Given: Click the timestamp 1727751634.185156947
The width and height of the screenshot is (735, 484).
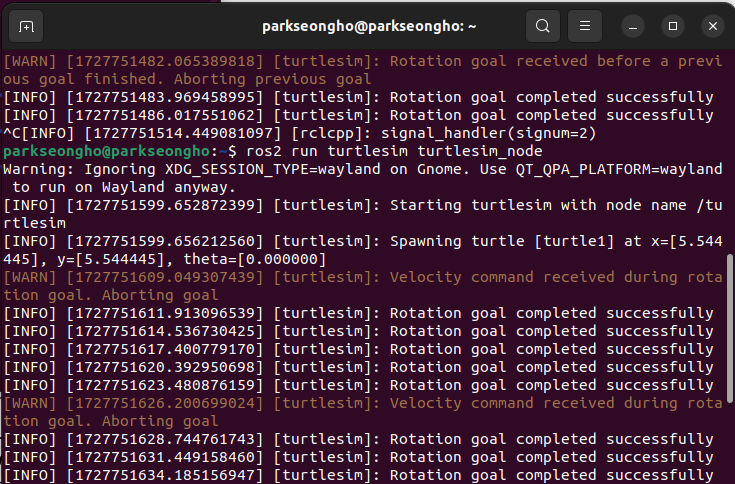Looking at the screenshot, I should click(165, 476).
